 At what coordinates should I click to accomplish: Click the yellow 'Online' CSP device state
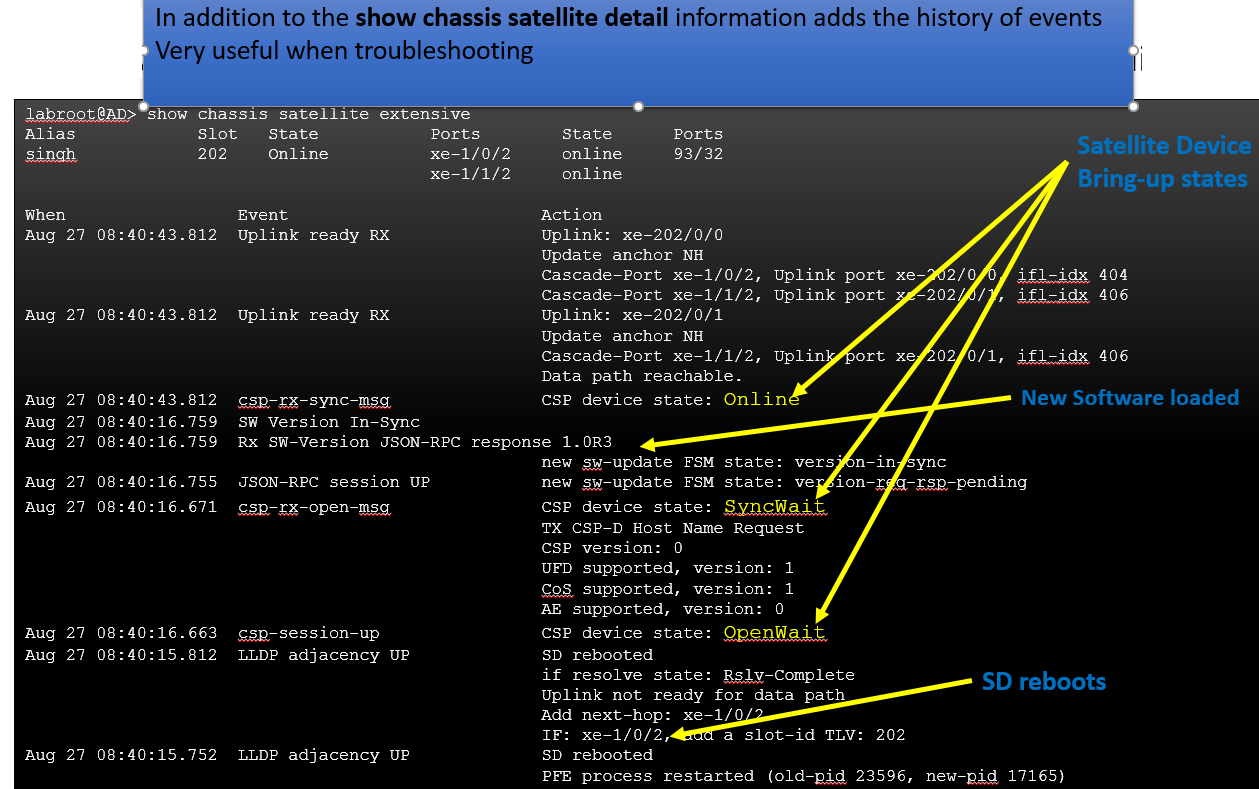762,399
